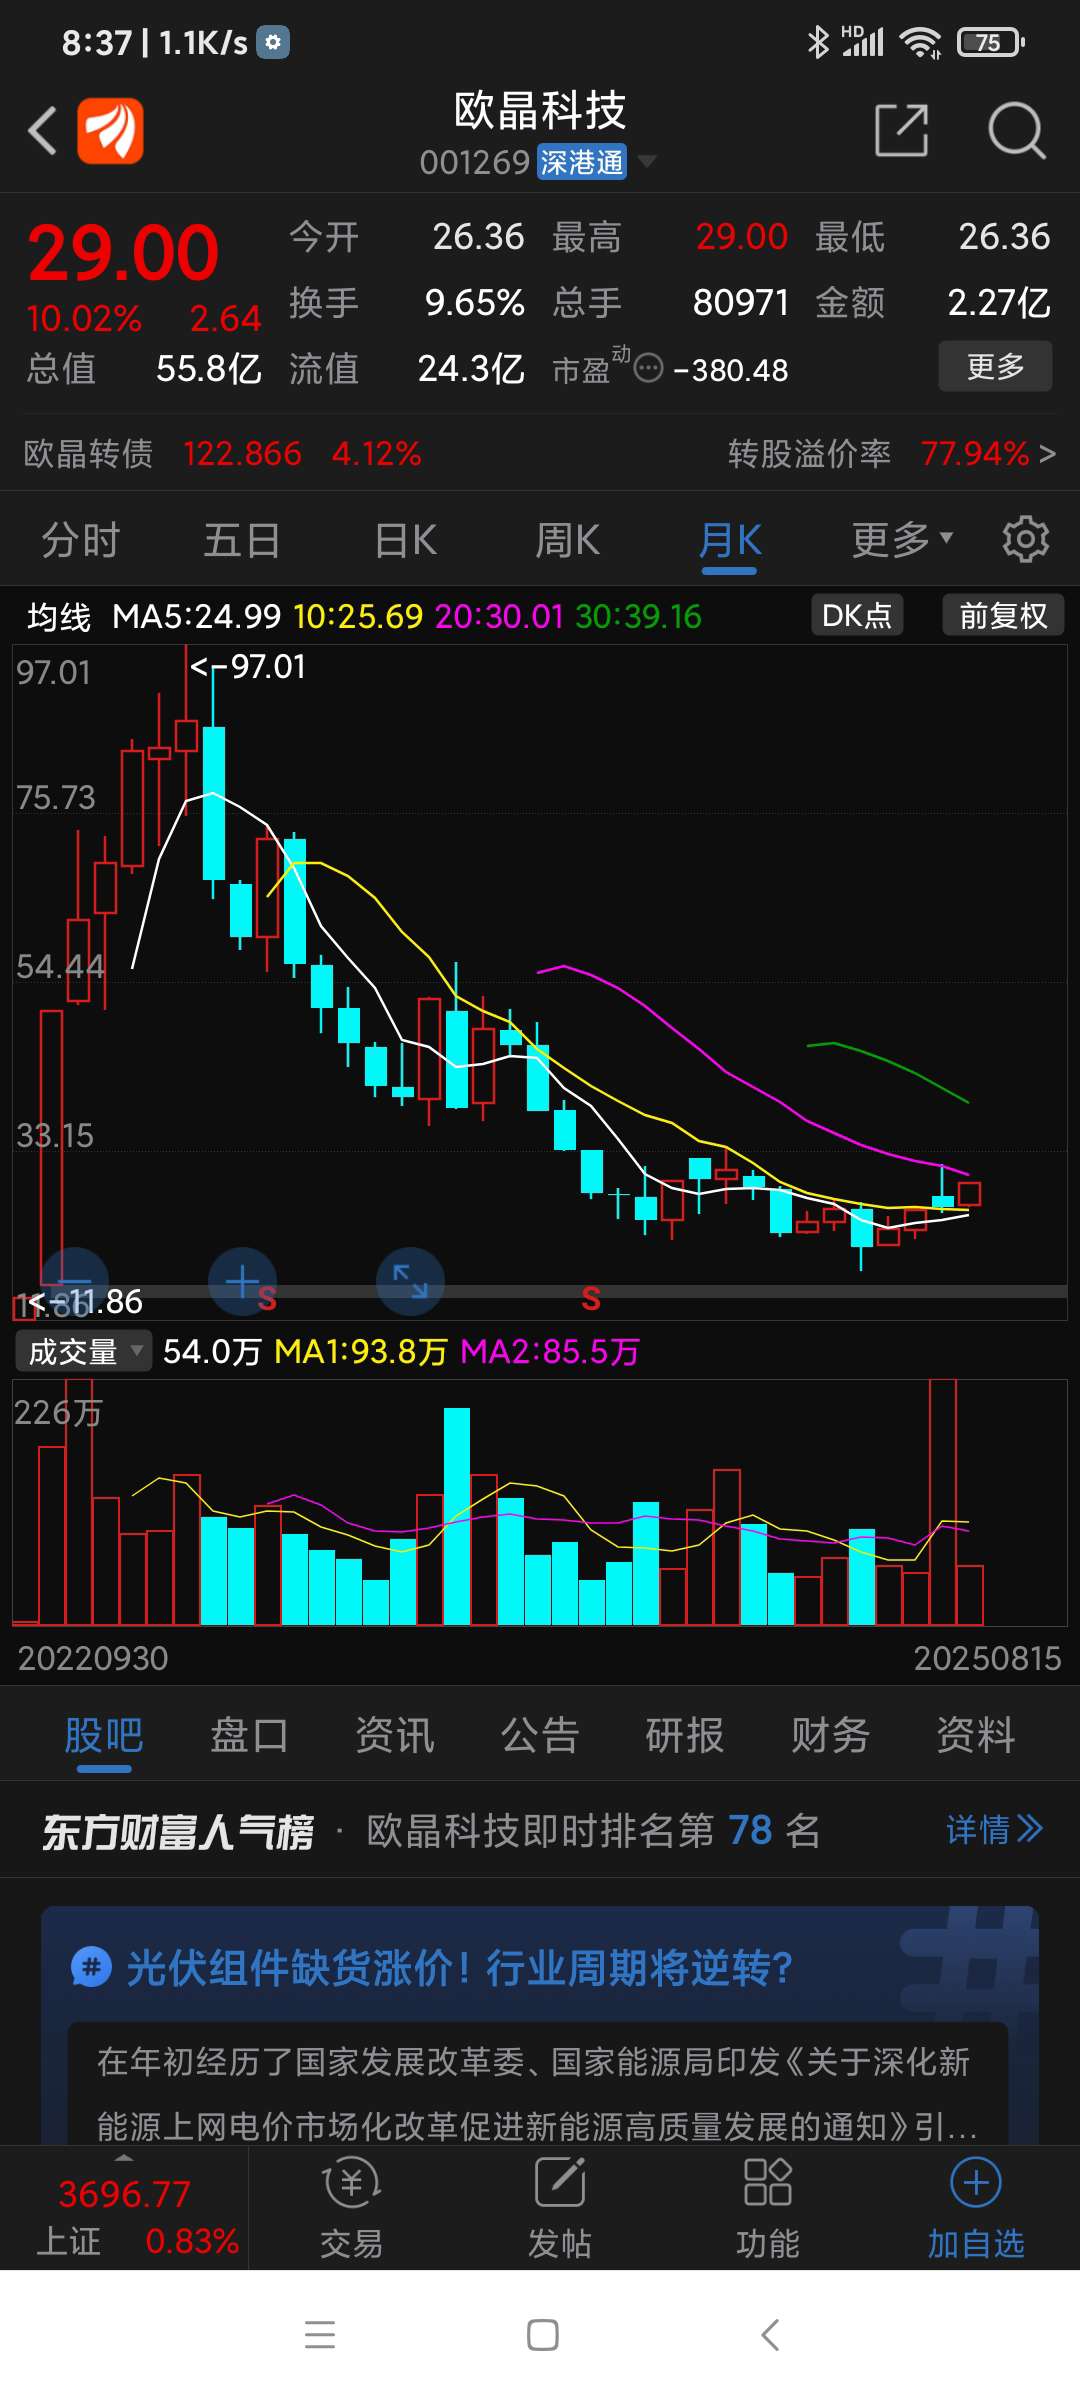1080x2400 pixels.
Task: Tap the last red monthly candlestick
Action: tap(969, 1193)
